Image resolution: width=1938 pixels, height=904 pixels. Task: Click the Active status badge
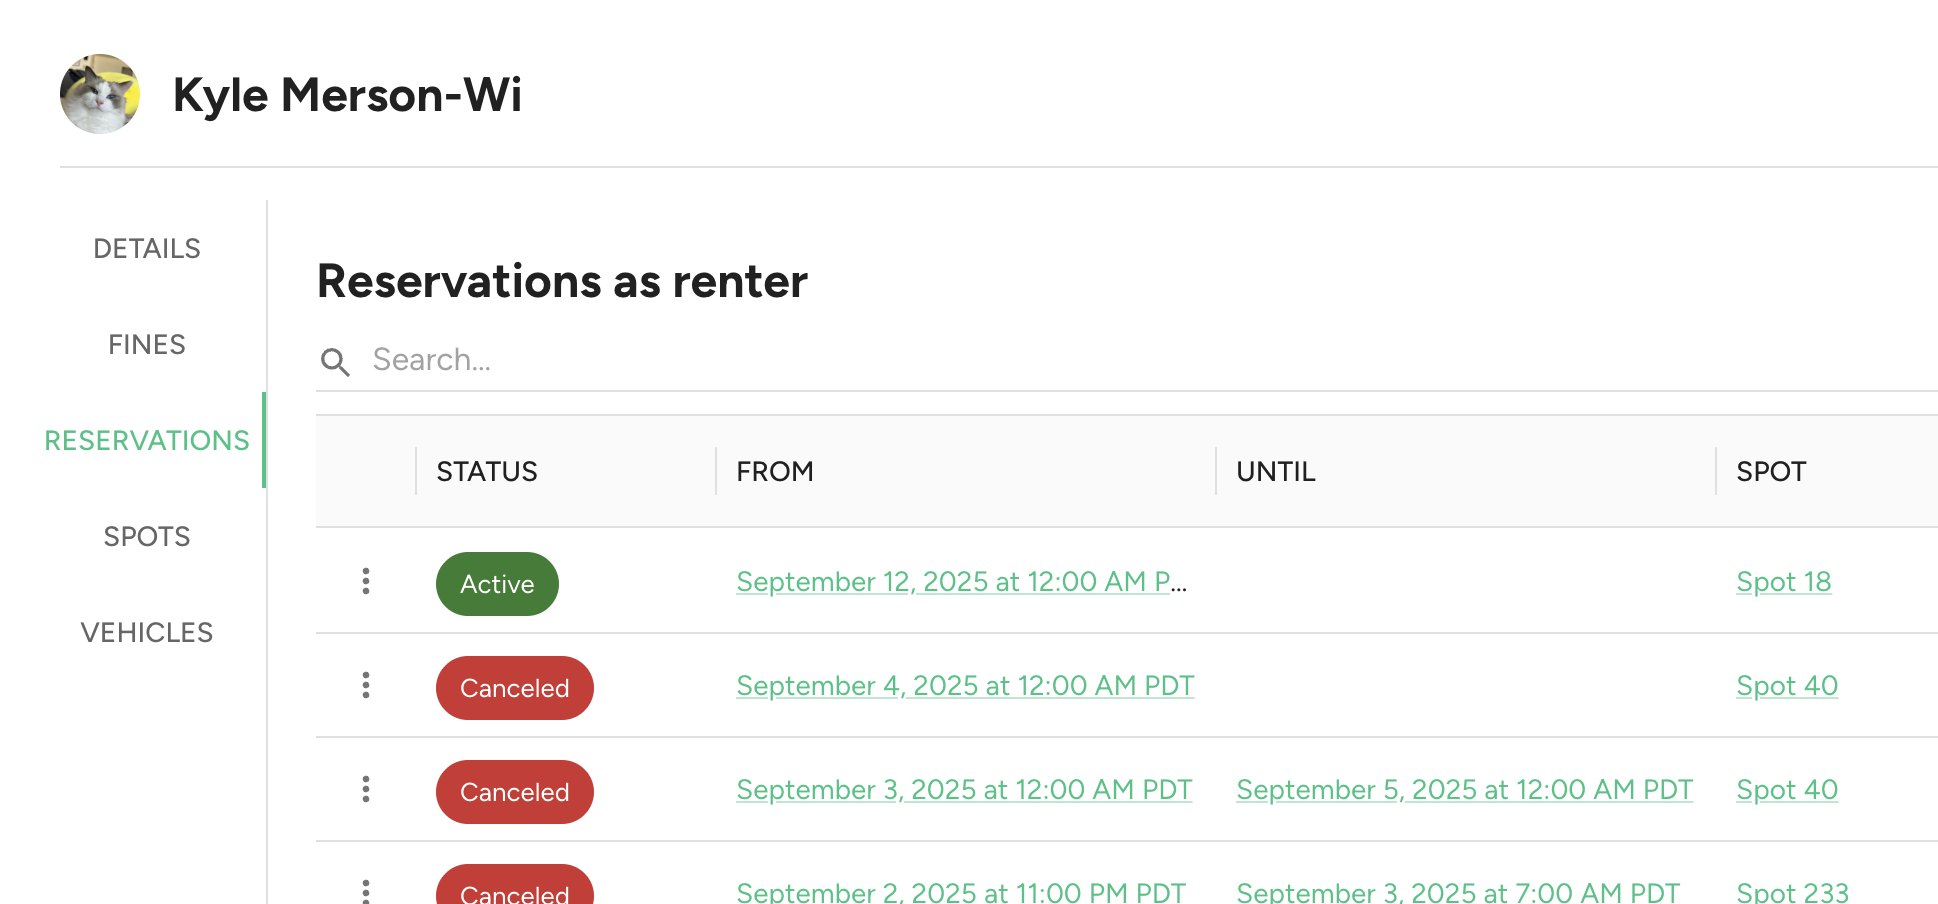[497, 584]
